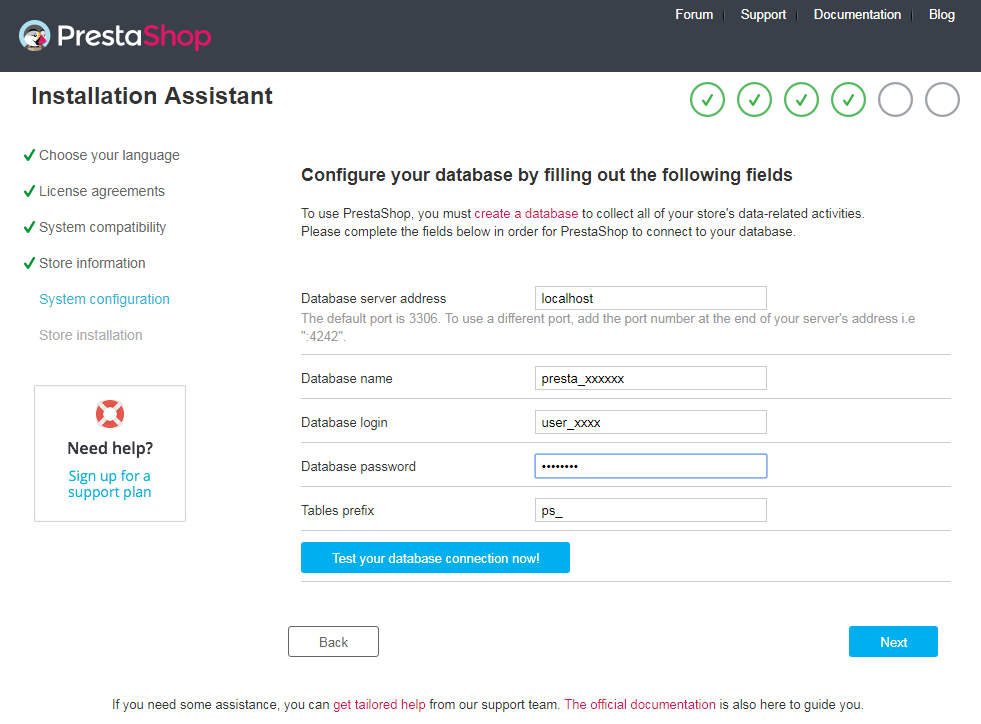Viewport: 981px width, 724px height.
Task: Focus the Database server address field
Action: point(651,298)
